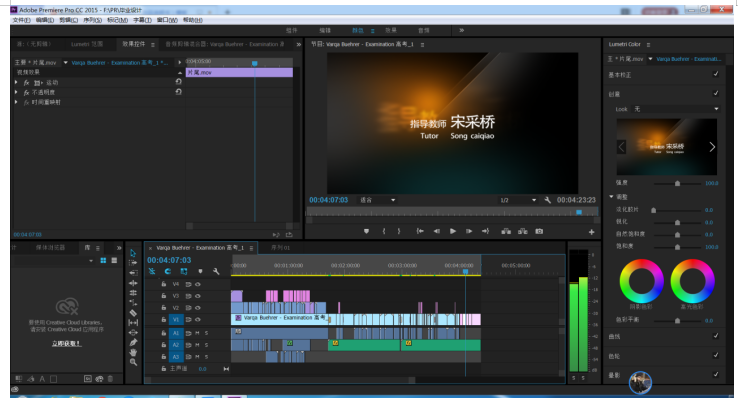738x403 pixels.
Task: Switch to the Lumetri 范围 tab
Action: (87, 44)
